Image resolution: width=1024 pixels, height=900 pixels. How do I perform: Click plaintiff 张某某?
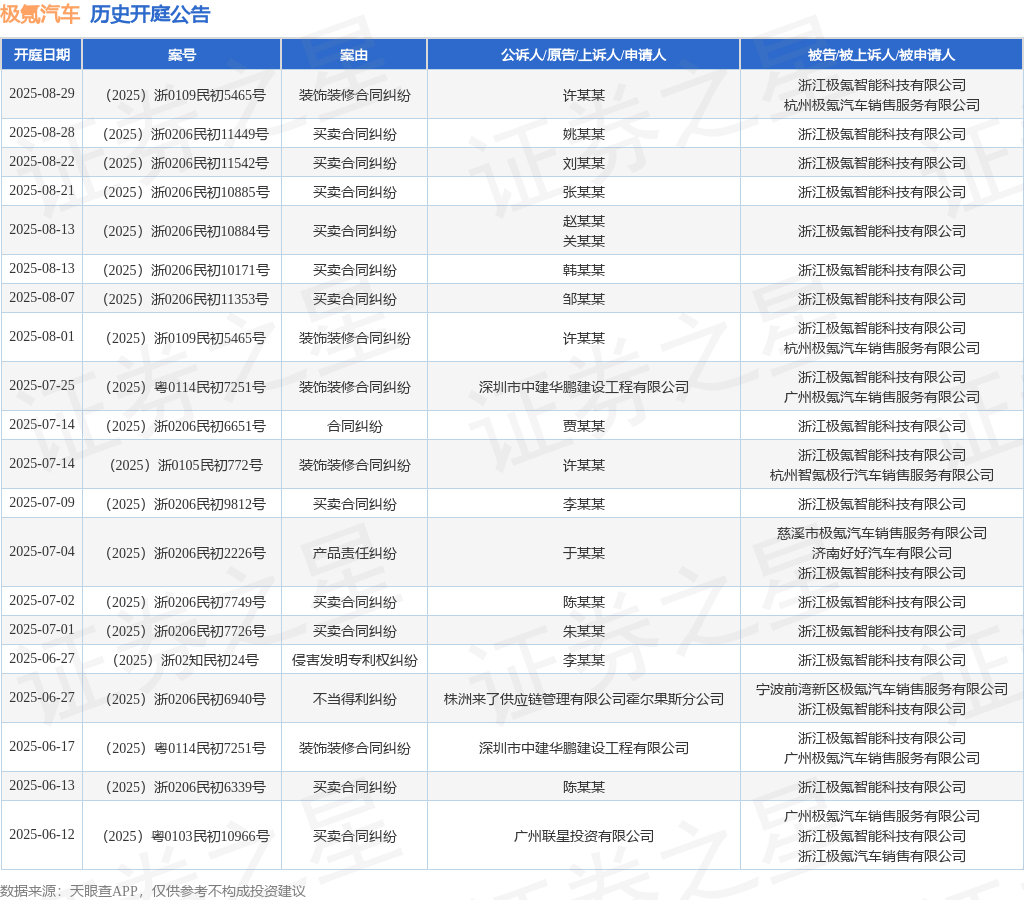pyautogui.click(x=584, y=192)
